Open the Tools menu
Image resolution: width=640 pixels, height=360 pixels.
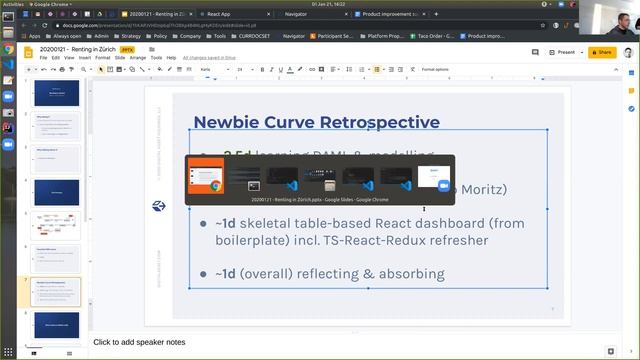click(156, 58)
